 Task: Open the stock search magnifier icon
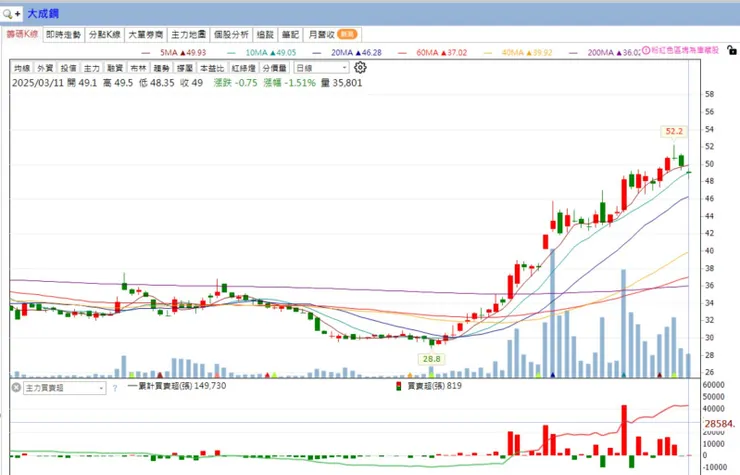pos(7,14)
